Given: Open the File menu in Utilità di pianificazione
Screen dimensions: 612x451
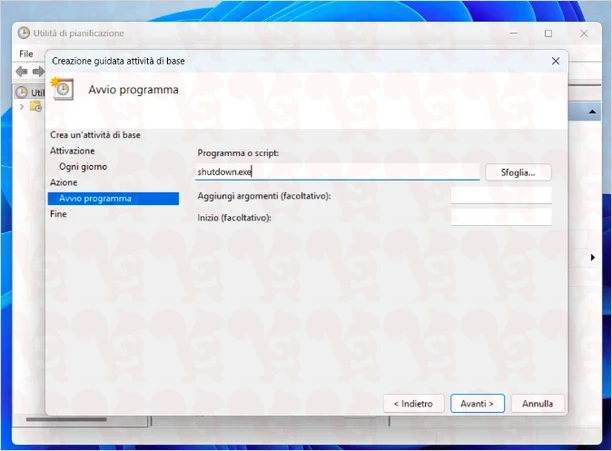Looking at the screenshot, I should tap(26, 54).
